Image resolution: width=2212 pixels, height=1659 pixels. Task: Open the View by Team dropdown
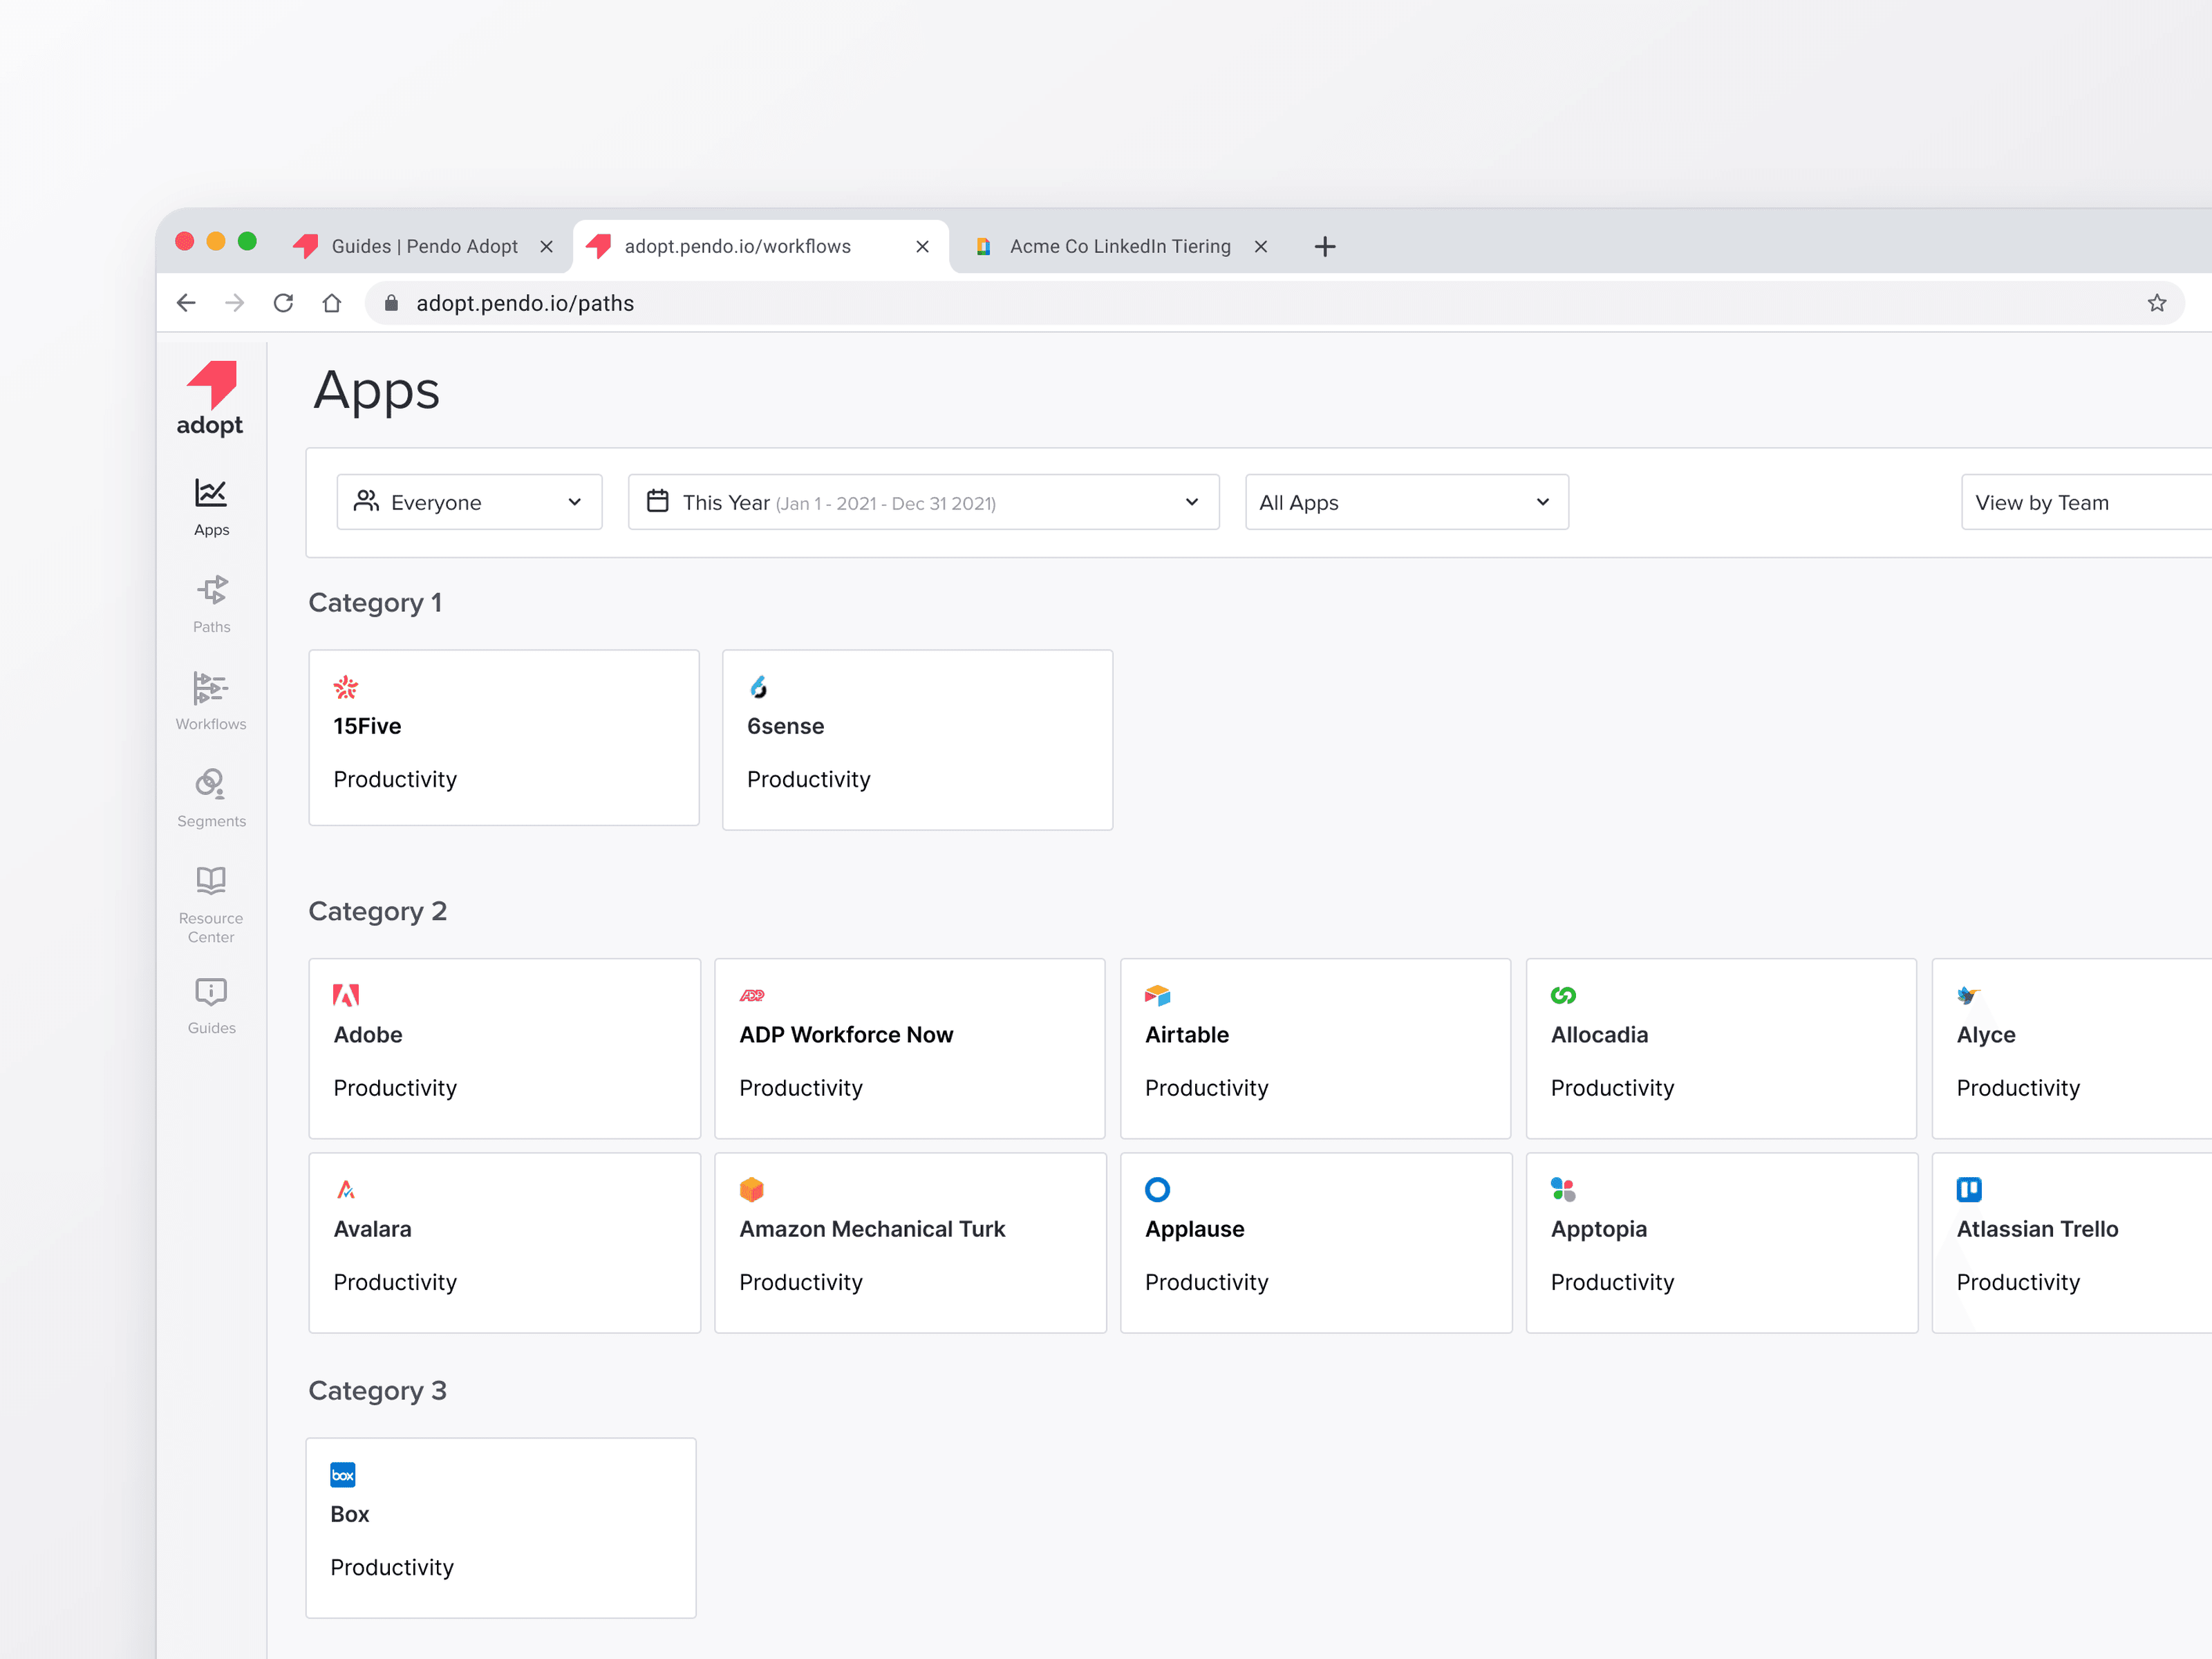click(2086, 502)
